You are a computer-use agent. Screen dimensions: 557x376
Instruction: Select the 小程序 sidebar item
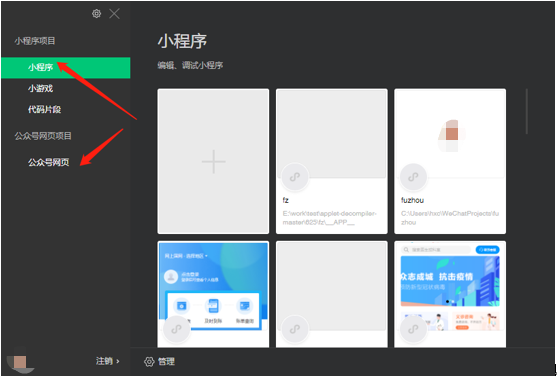(x=66, y=68)
